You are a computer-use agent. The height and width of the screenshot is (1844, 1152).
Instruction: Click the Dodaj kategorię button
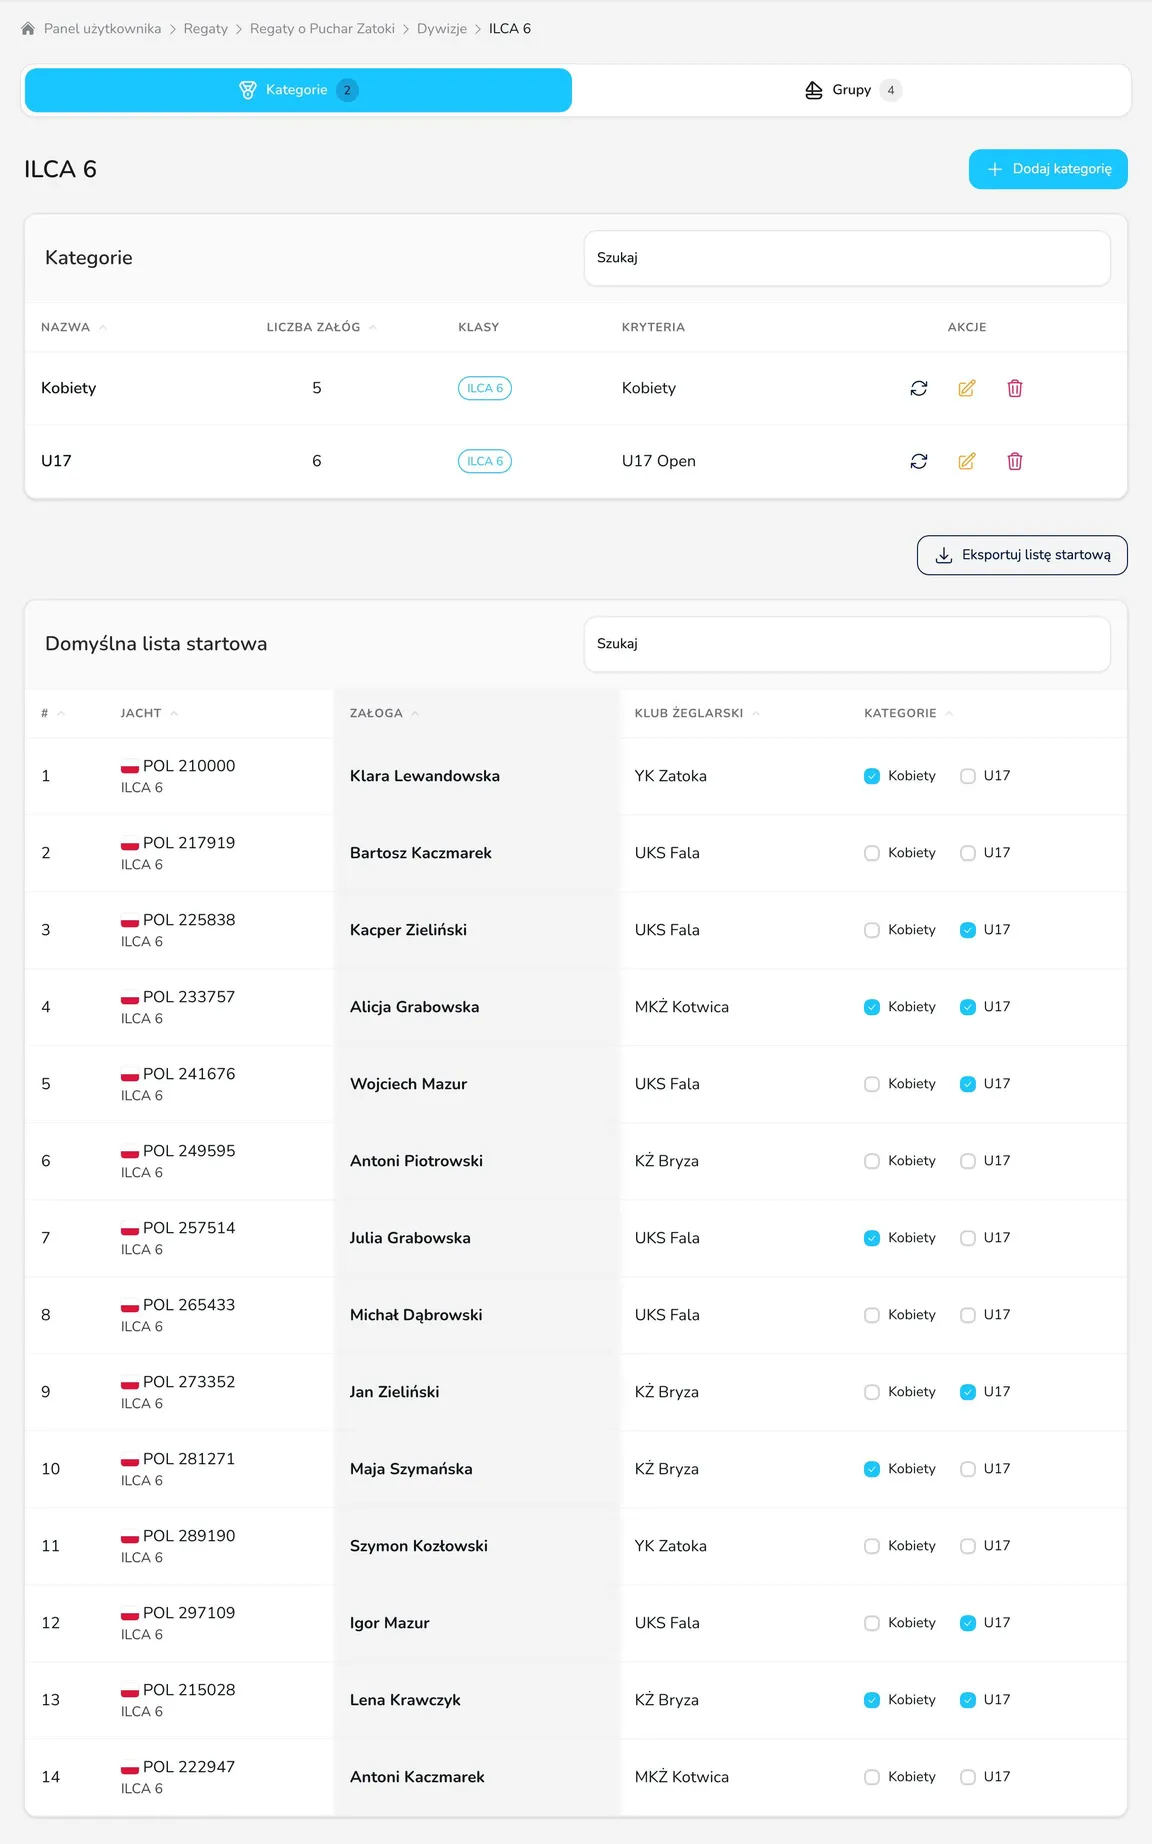click(x=1048, y=169)
